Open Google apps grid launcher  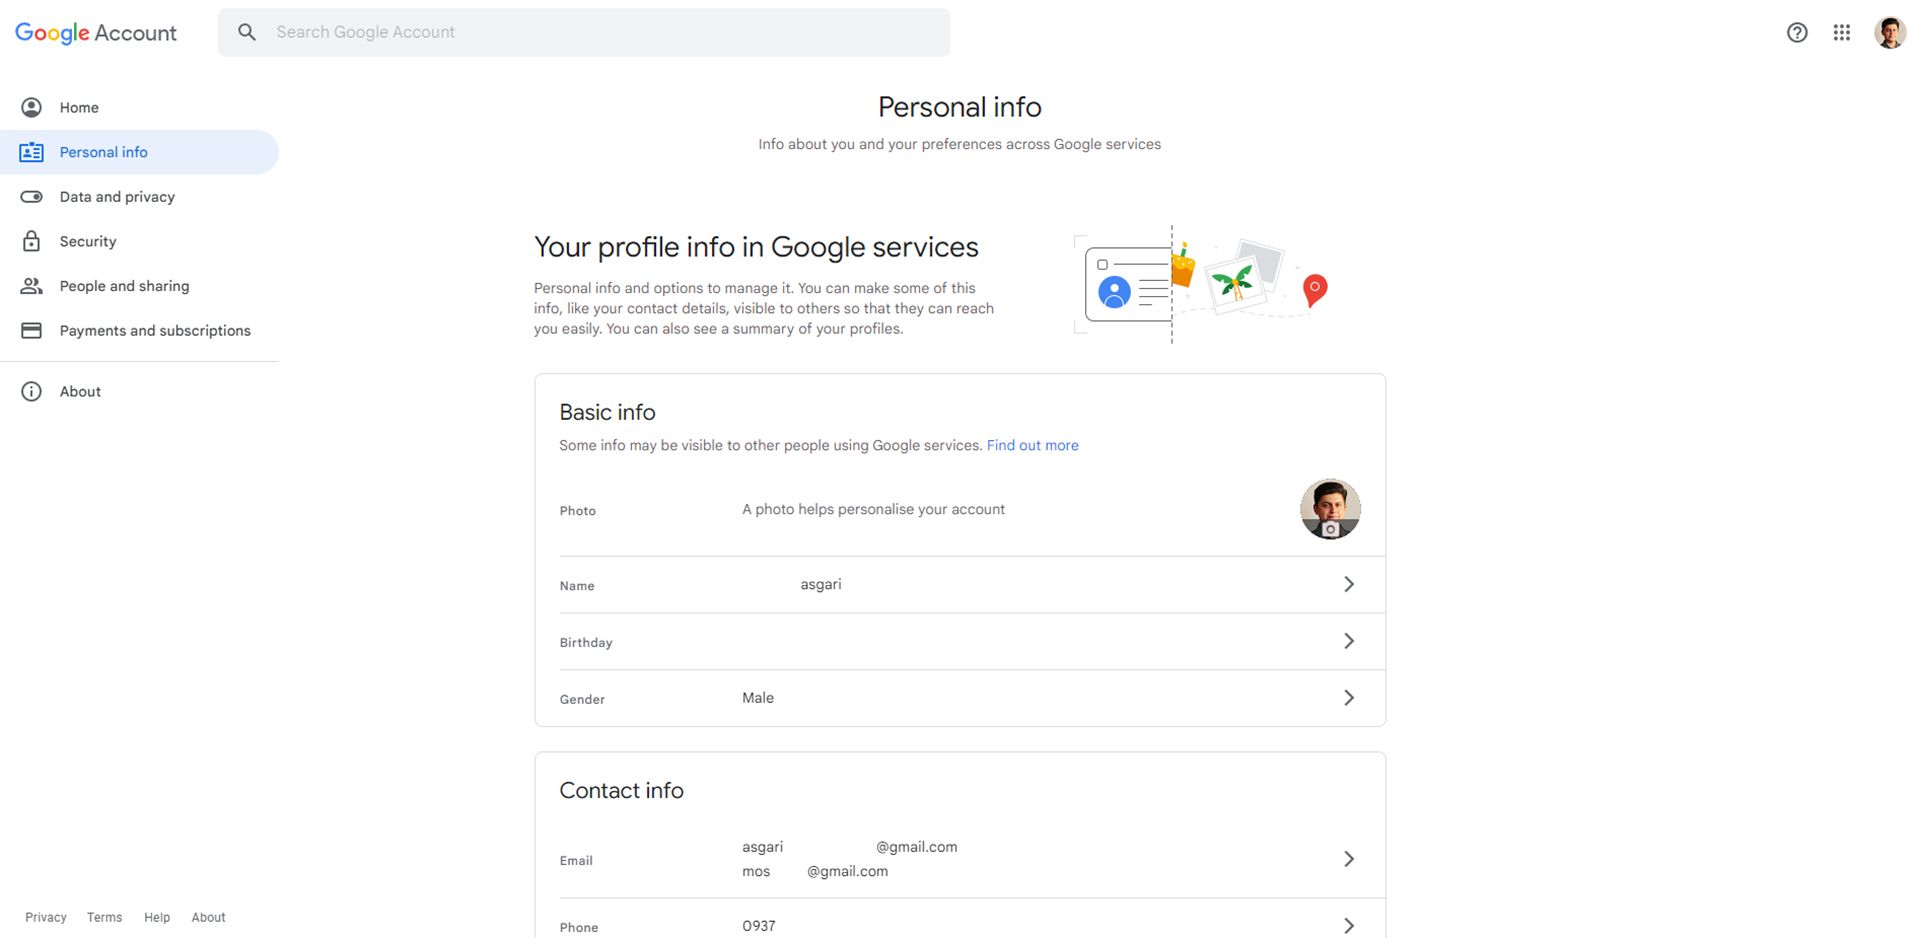1841,33
